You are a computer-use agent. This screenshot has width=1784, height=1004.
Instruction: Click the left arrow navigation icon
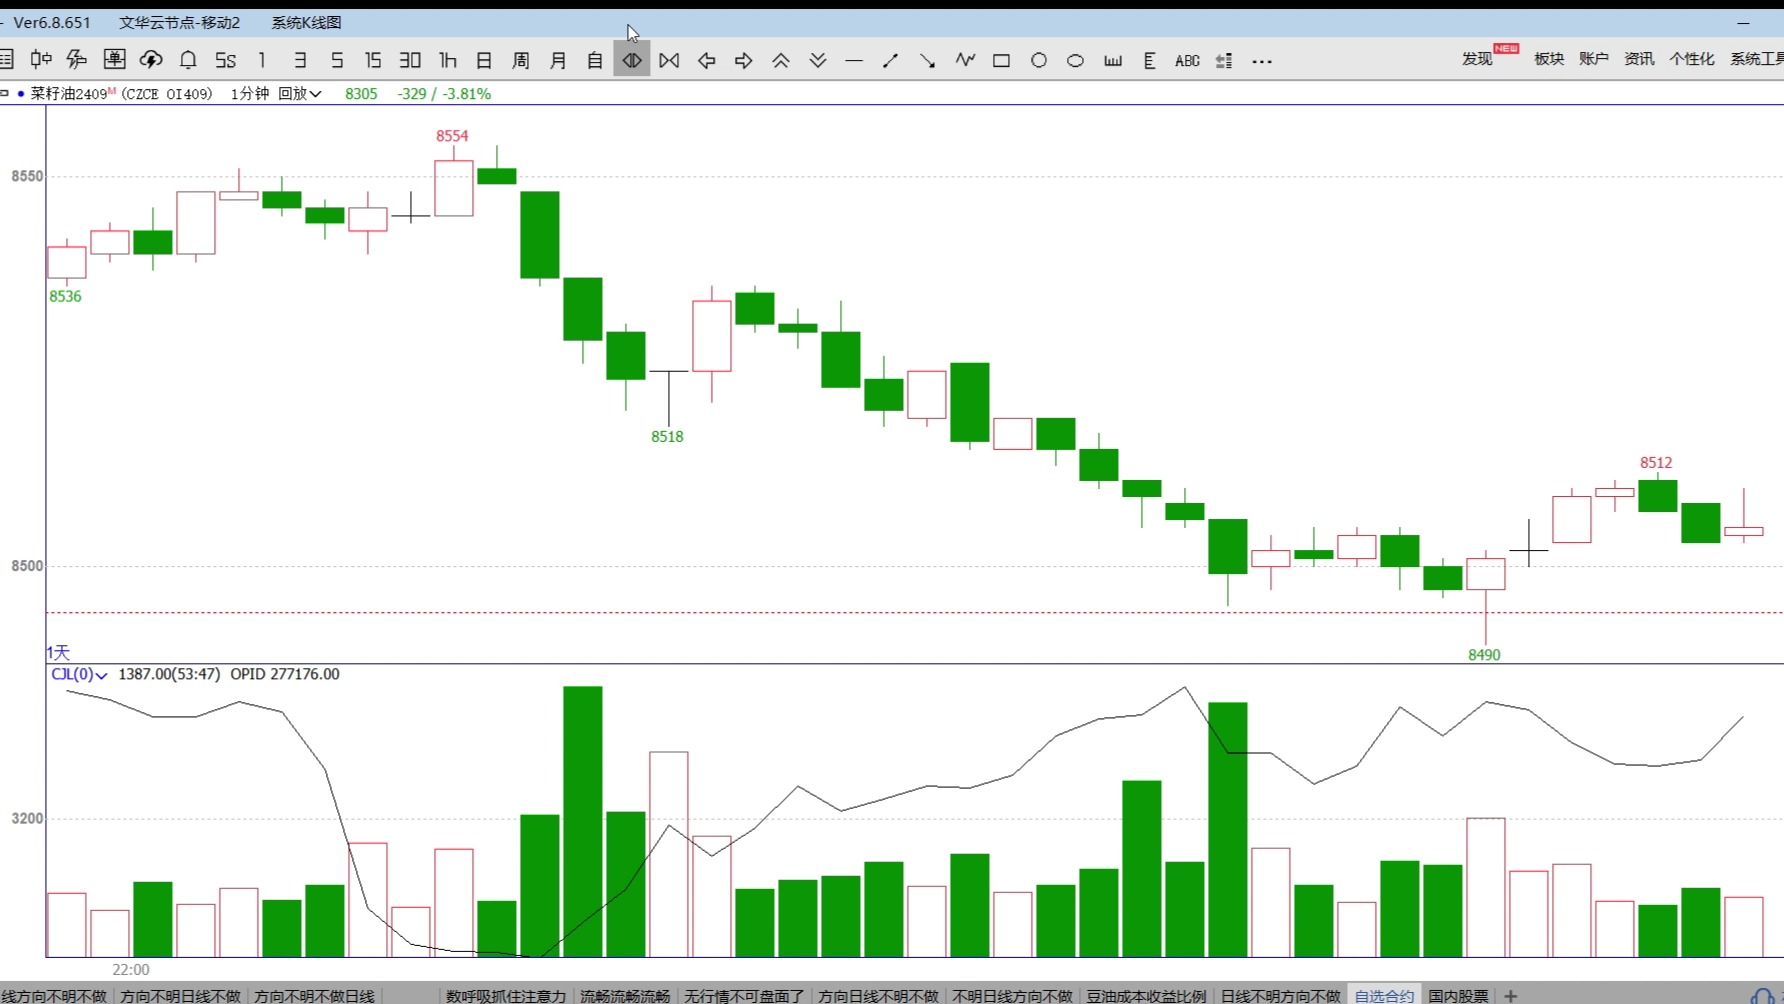coord(707,61)
